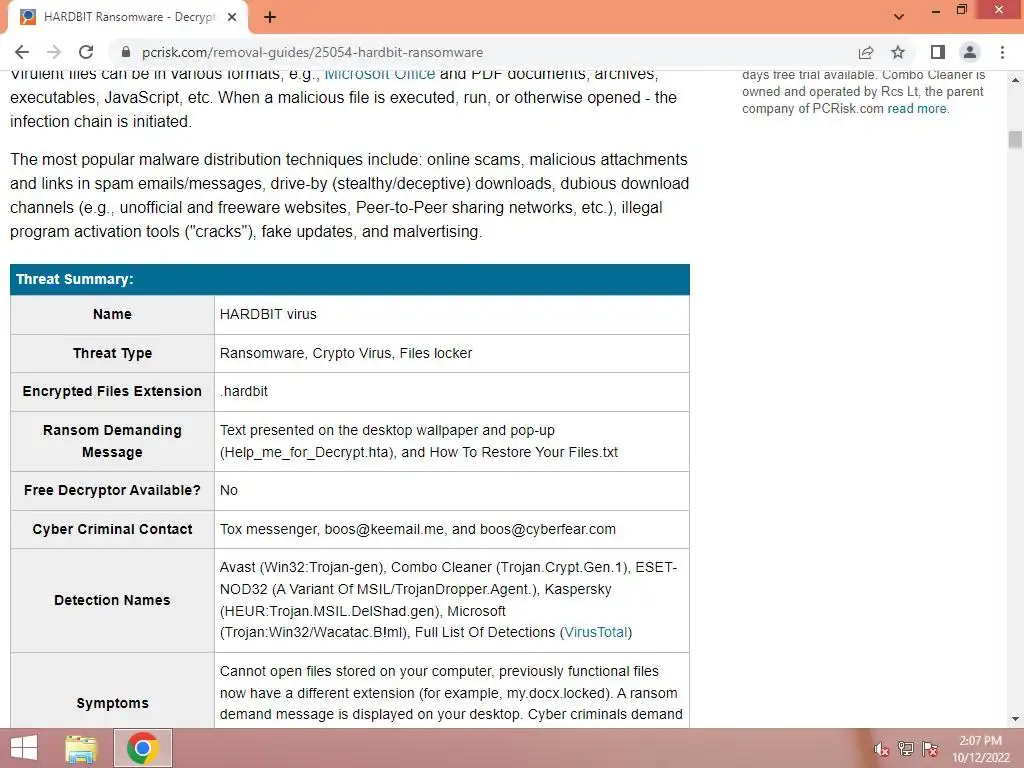Click the 'Name' row label
1024x768 pixels.
112,314
